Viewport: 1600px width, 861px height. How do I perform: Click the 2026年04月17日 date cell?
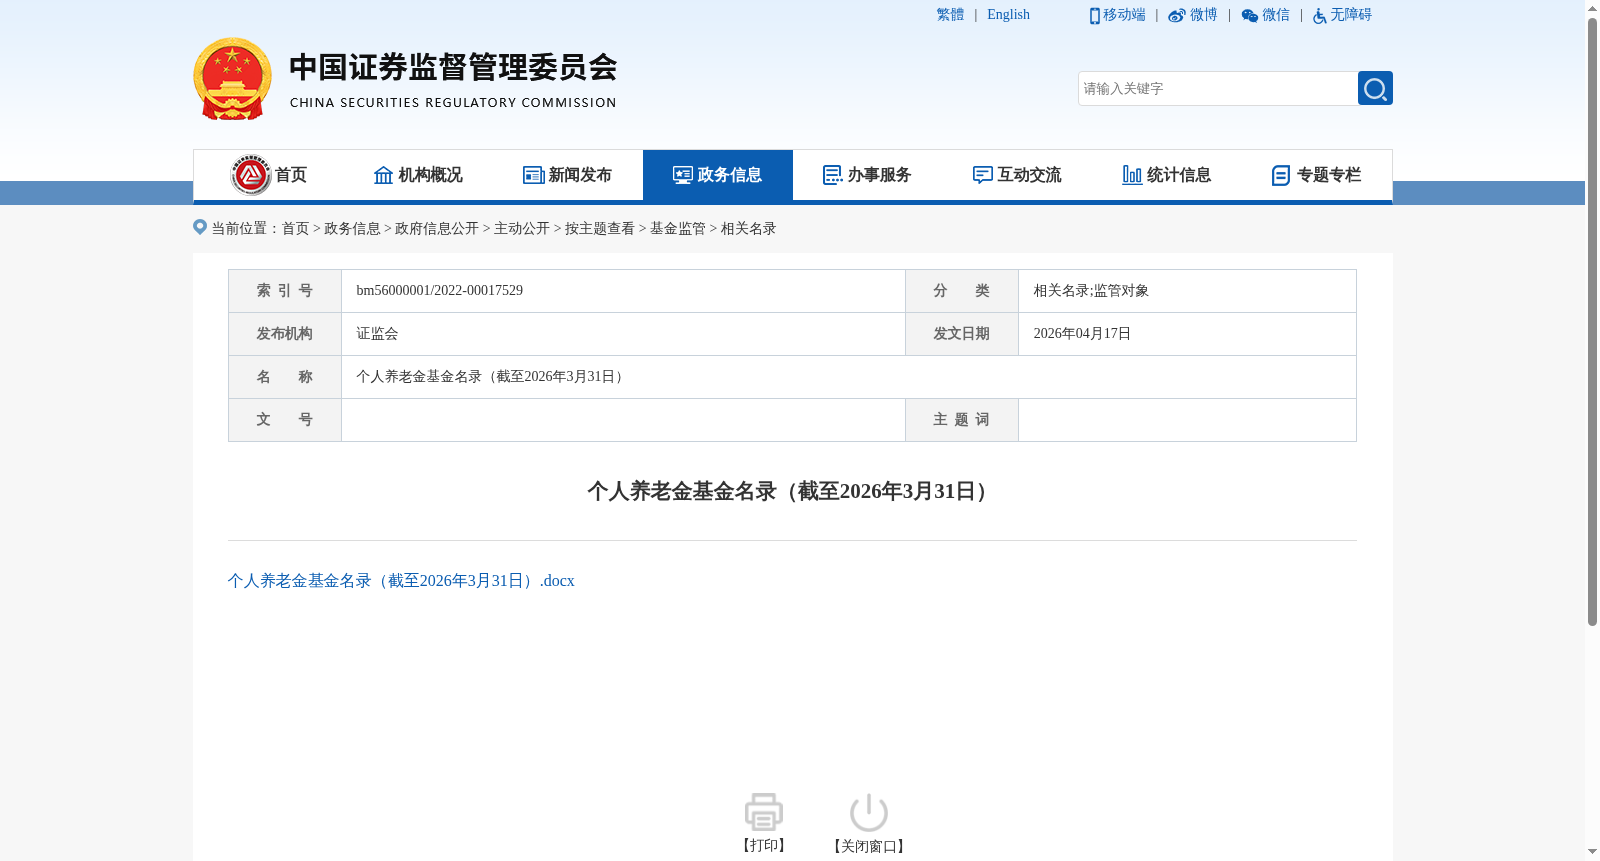tap(1187, 334)
